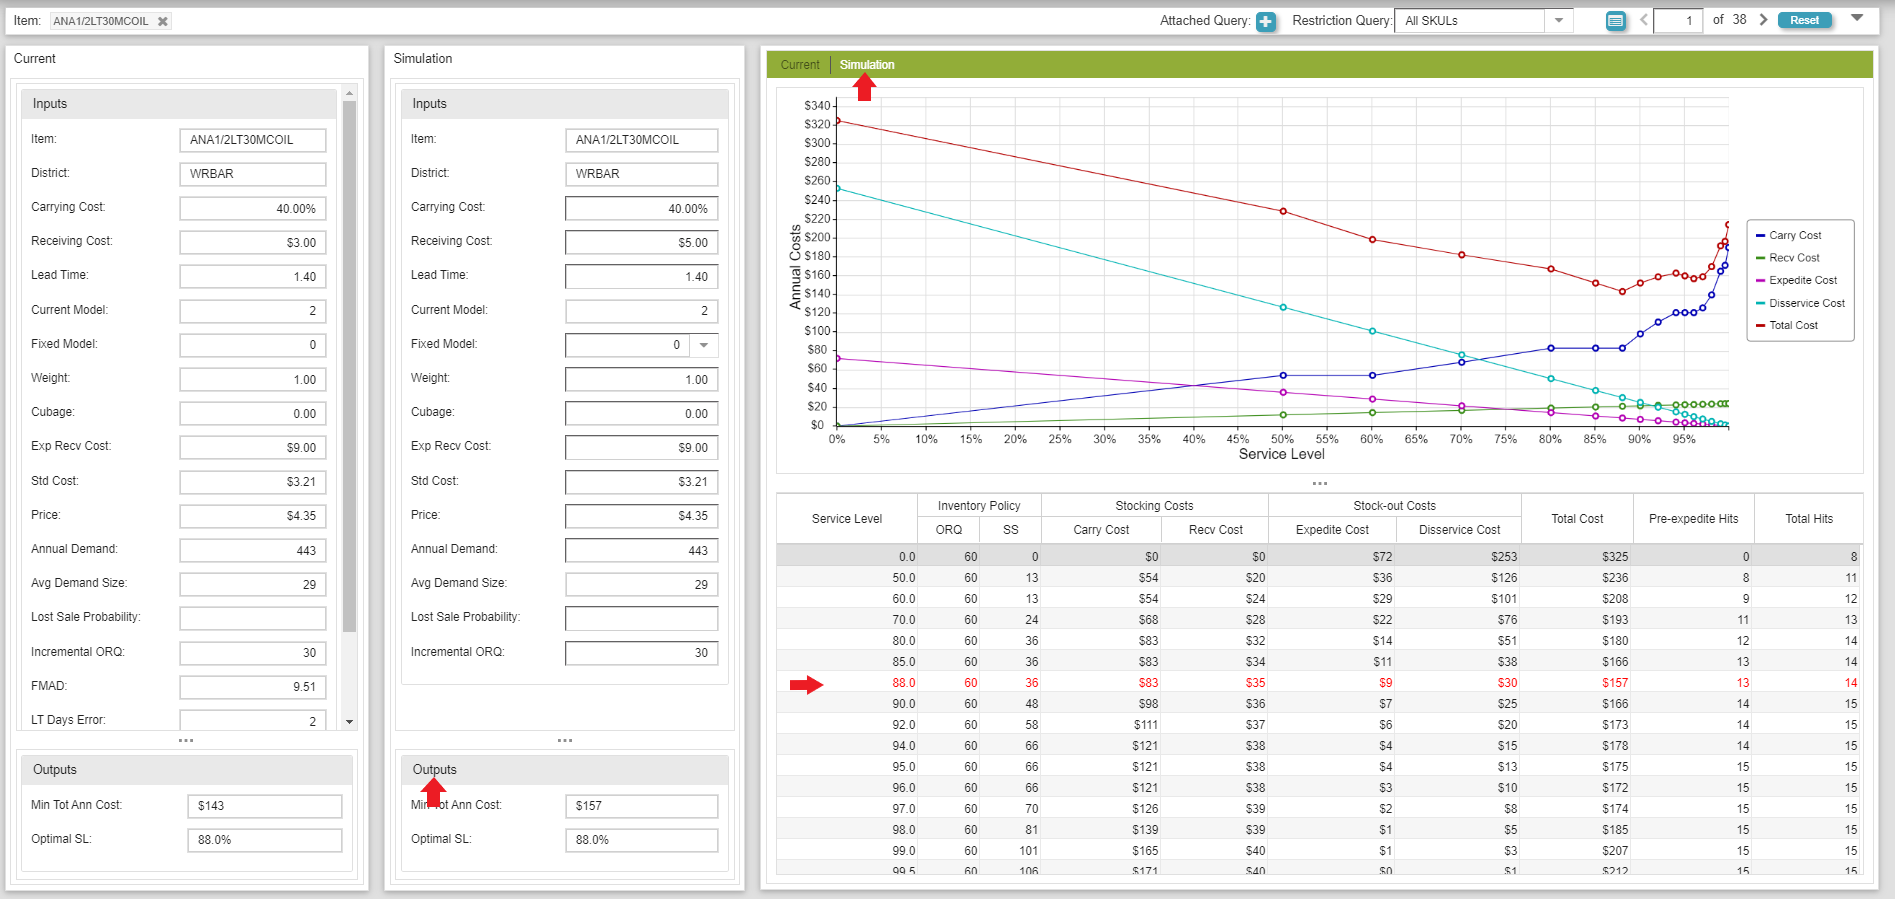Click the Attached Query plus icon
Image resolution: width=1895 pixels, height=899 pixels.
tap(1265, 21)
